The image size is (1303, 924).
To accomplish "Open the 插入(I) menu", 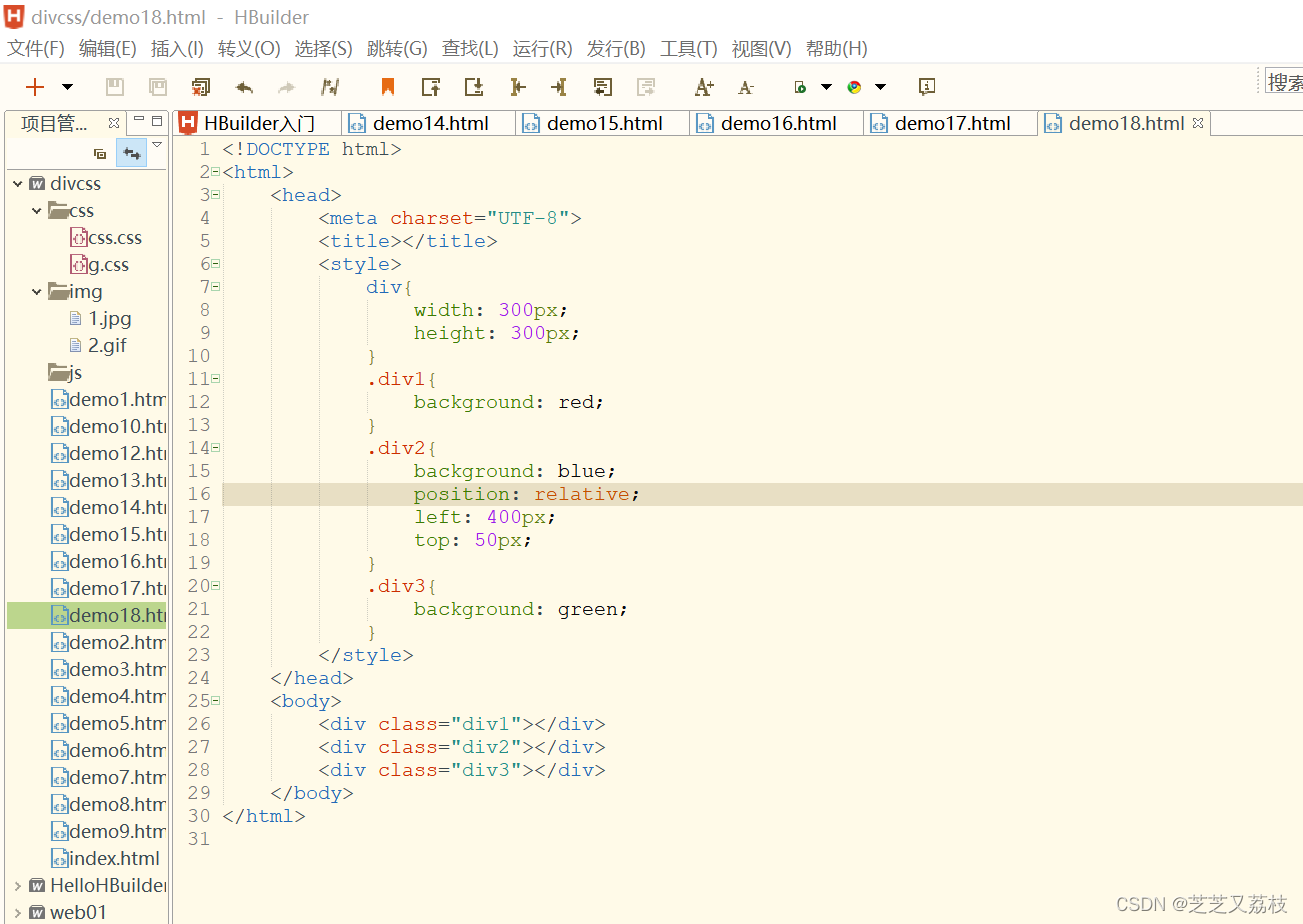I will click(x=177, y=48).
